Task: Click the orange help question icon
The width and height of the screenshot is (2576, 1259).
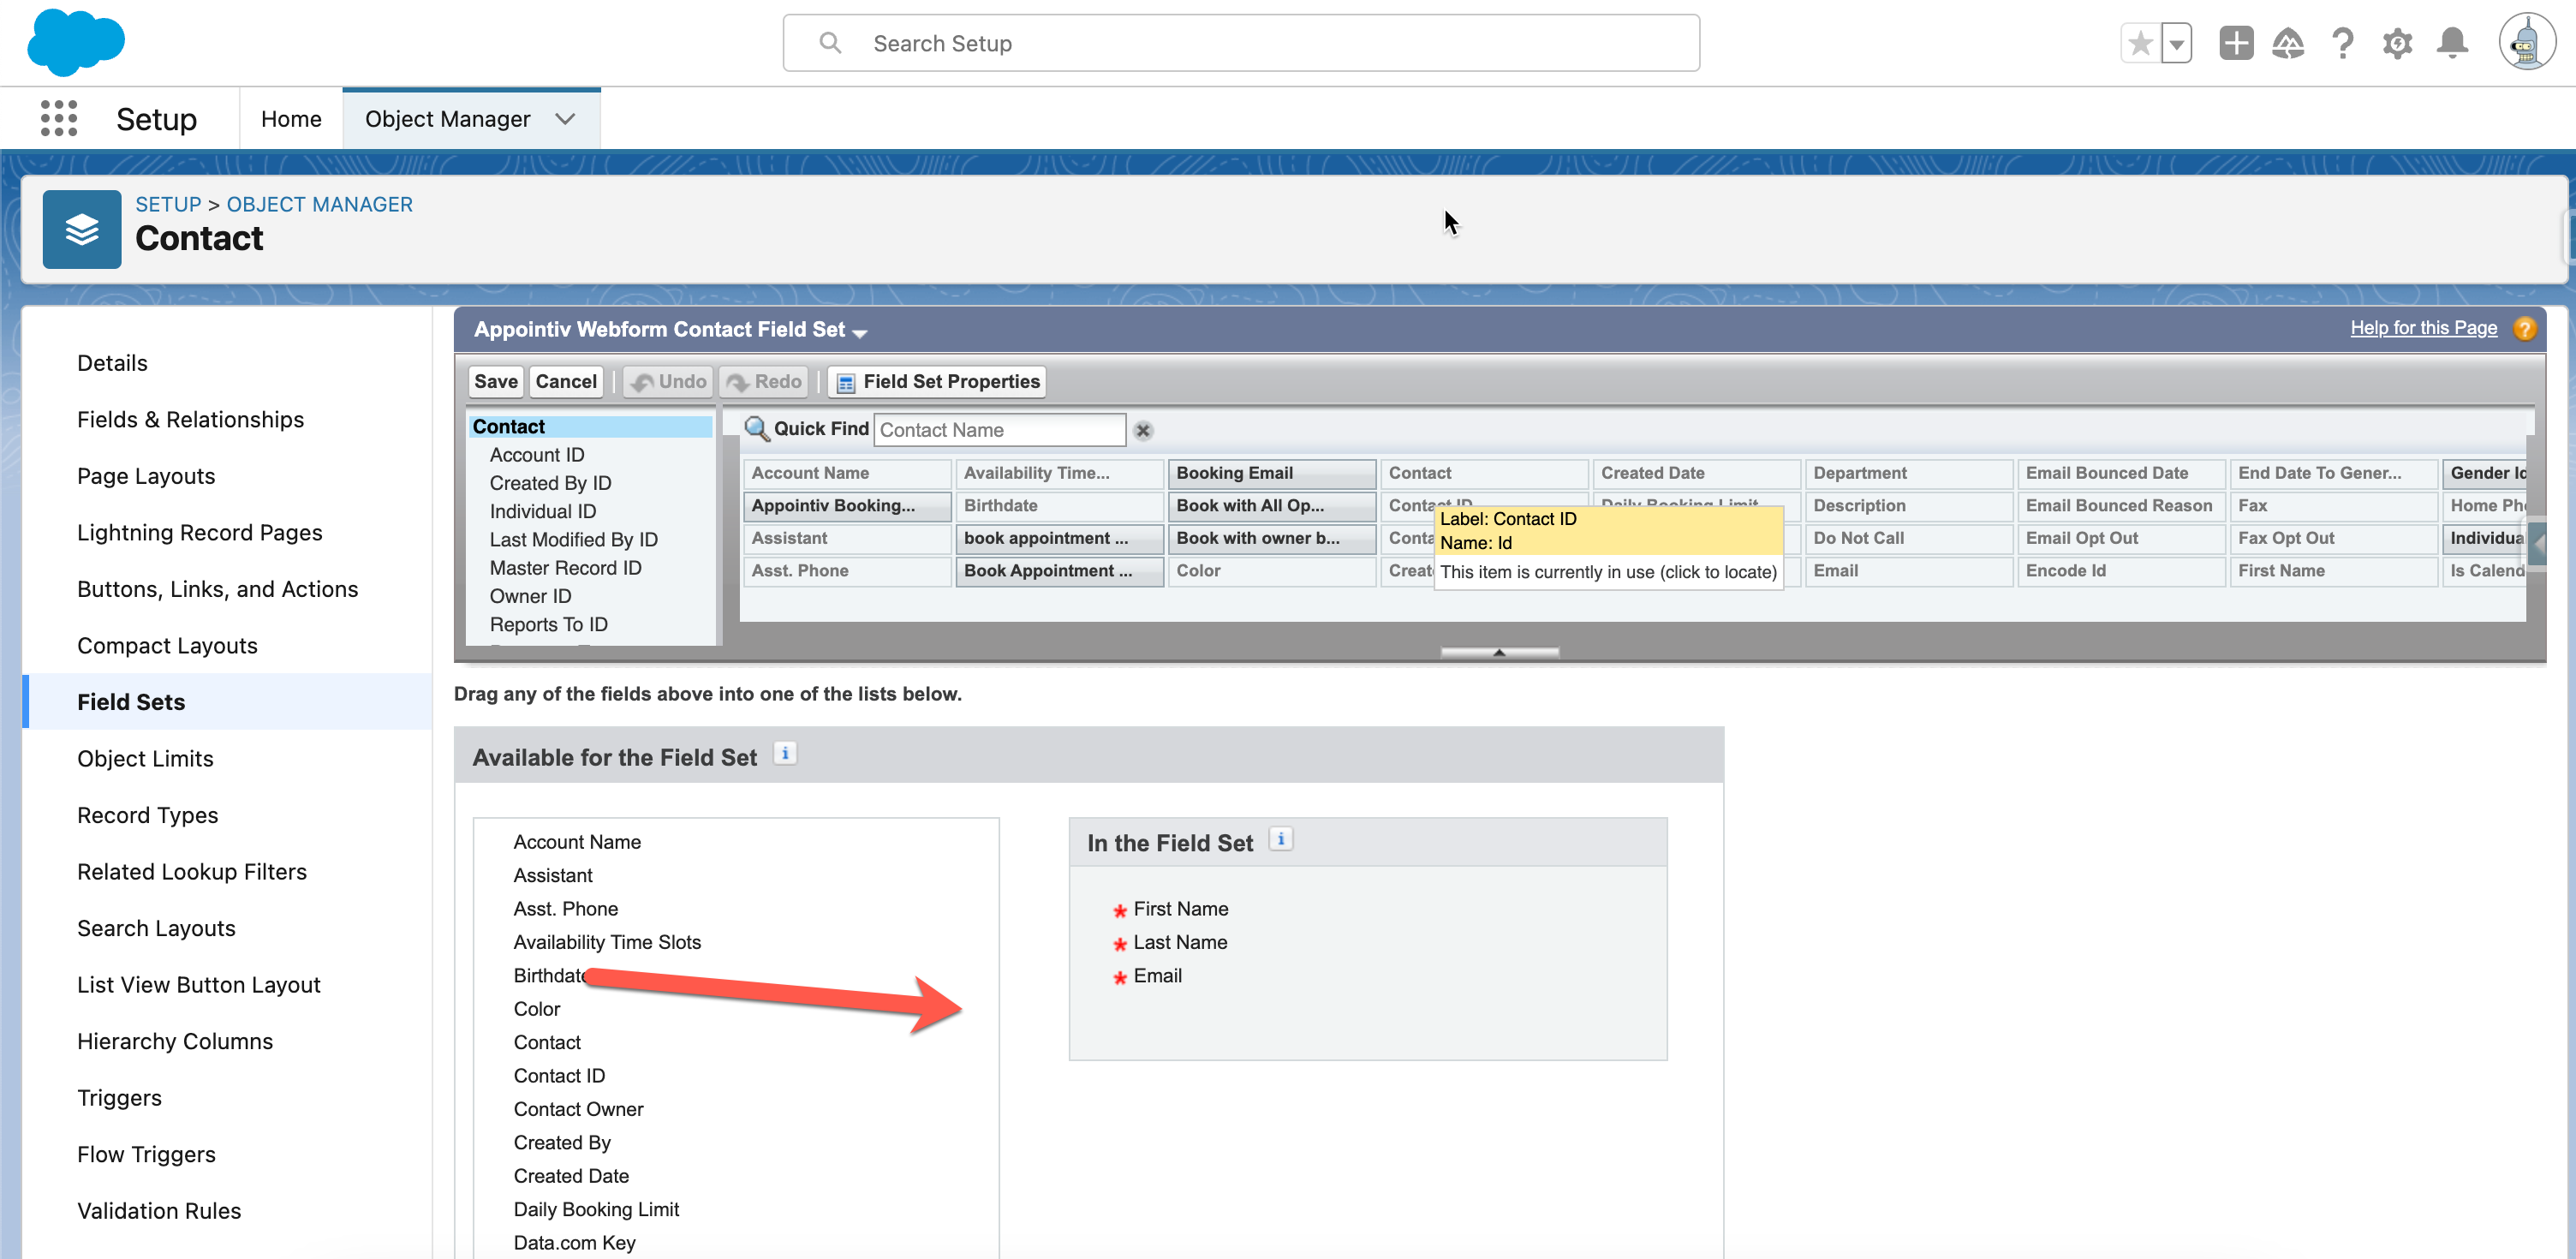Action: pos(2524,329)
